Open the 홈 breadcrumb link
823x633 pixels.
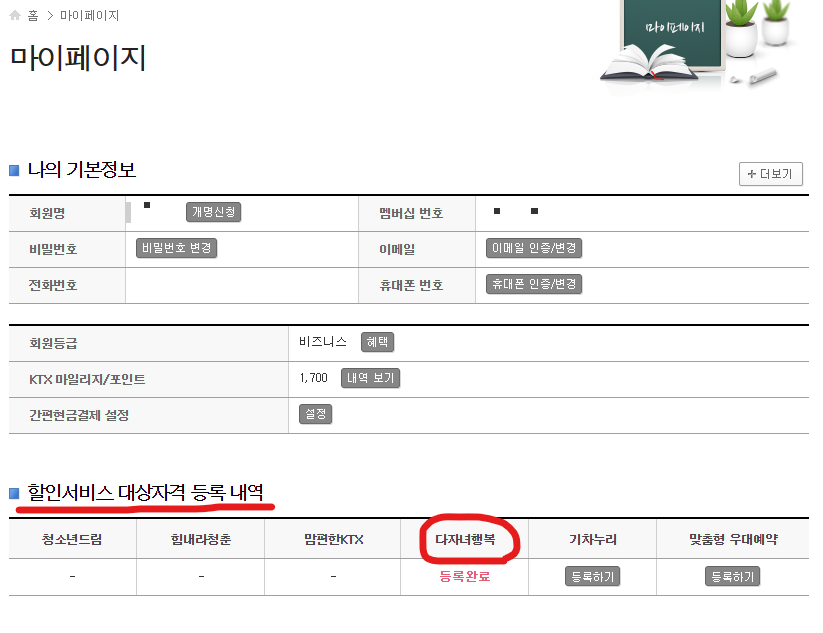33,16
